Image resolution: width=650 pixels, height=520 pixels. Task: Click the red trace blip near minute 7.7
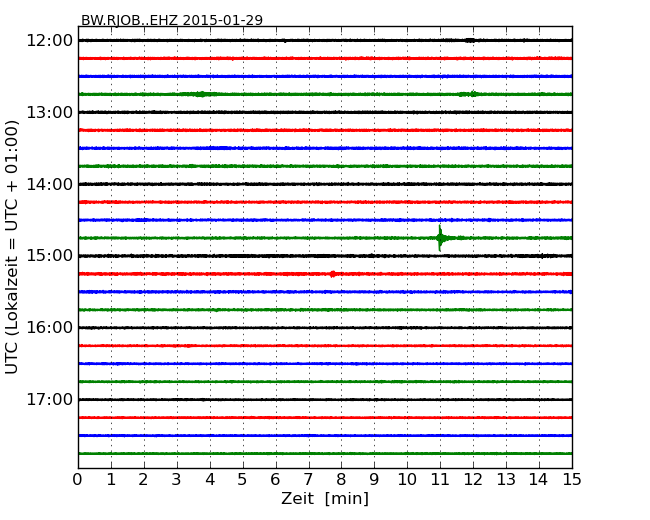click(332, 274)
